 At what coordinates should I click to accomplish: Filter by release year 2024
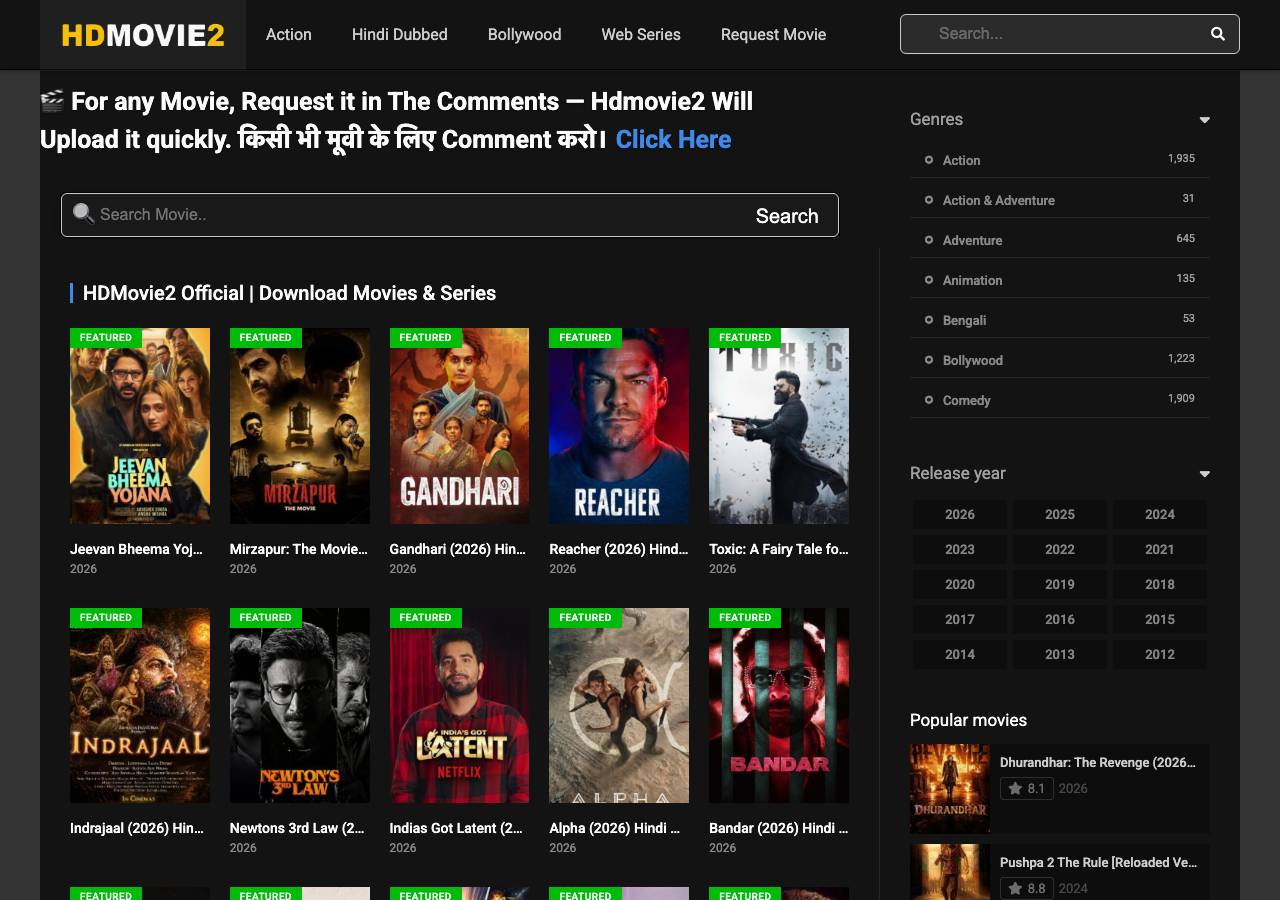pos(1160,514)
